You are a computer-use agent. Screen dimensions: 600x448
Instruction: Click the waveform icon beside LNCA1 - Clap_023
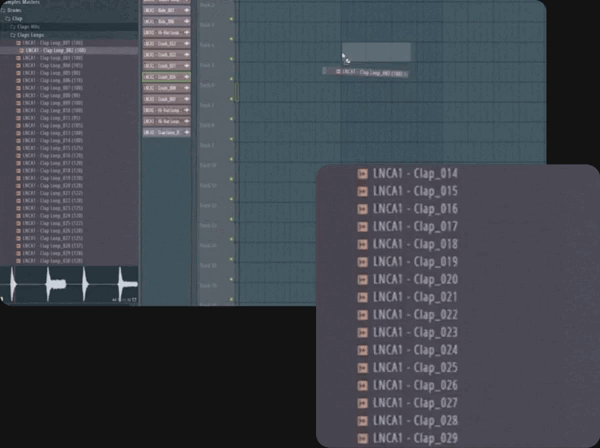pyautogui.click(x=362, y=332)
